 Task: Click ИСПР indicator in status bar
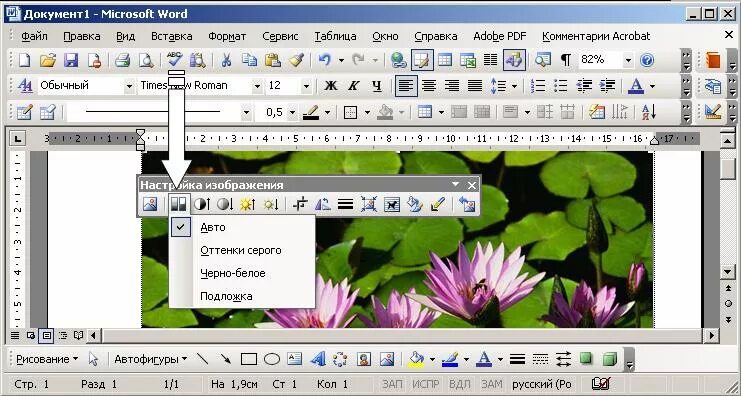(425, 384)
